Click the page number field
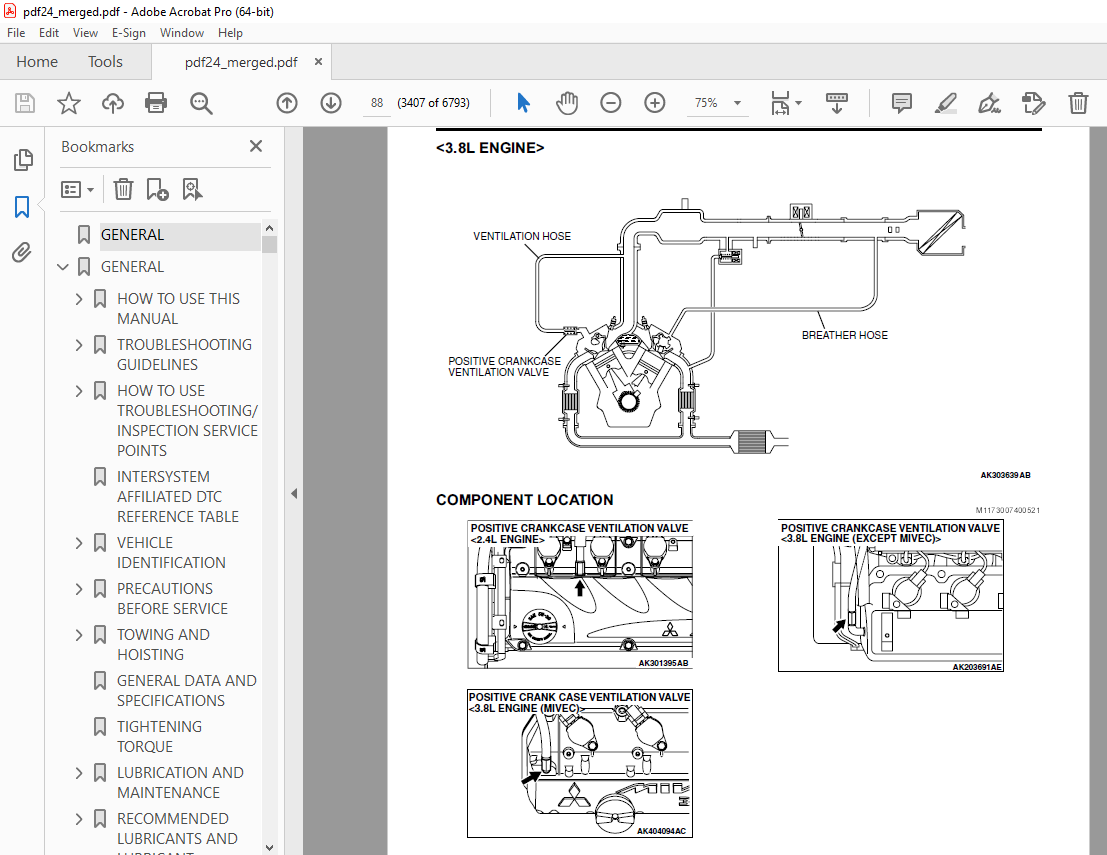Screen dimensions: 1107x855 pos(376,103)
